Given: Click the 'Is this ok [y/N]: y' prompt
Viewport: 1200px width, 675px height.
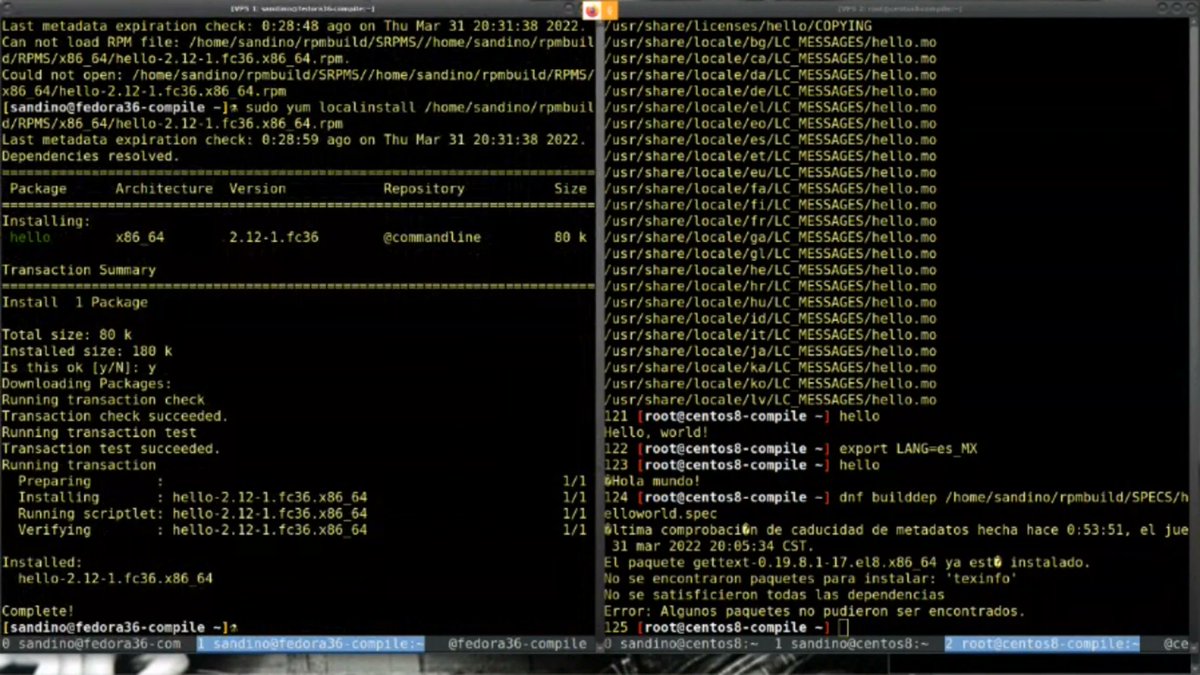Looking at the screenshot, I should [79, 368].
